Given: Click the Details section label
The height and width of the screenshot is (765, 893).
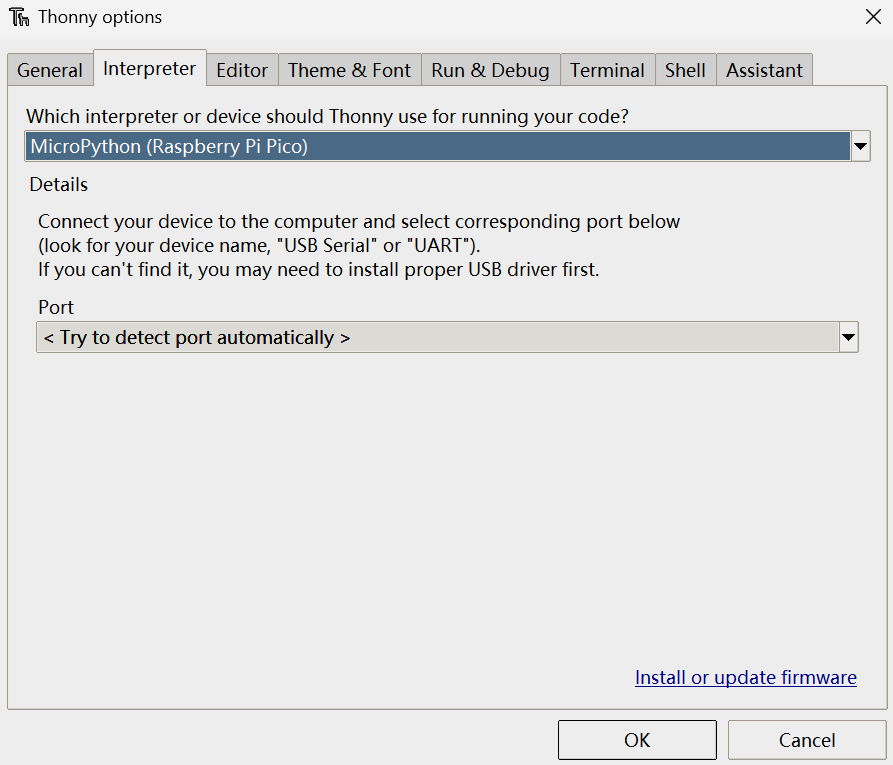Looking at the screenshot, I should (59, 185).
